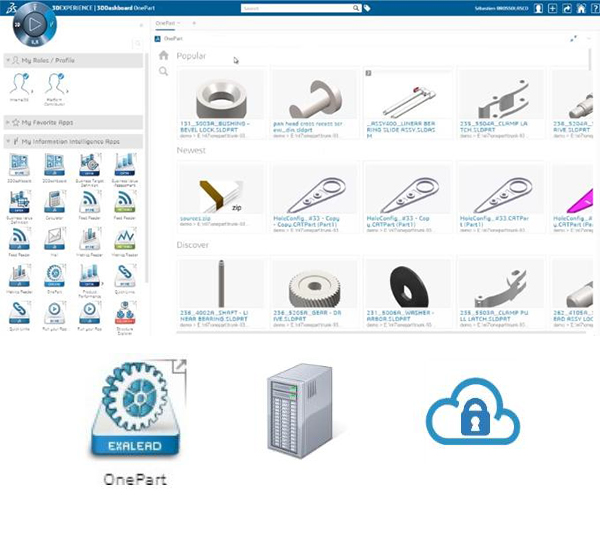Collapse My Information Intelligence Apps section
600x537 pixels.
pyautogui.click(x=10, y=141)
